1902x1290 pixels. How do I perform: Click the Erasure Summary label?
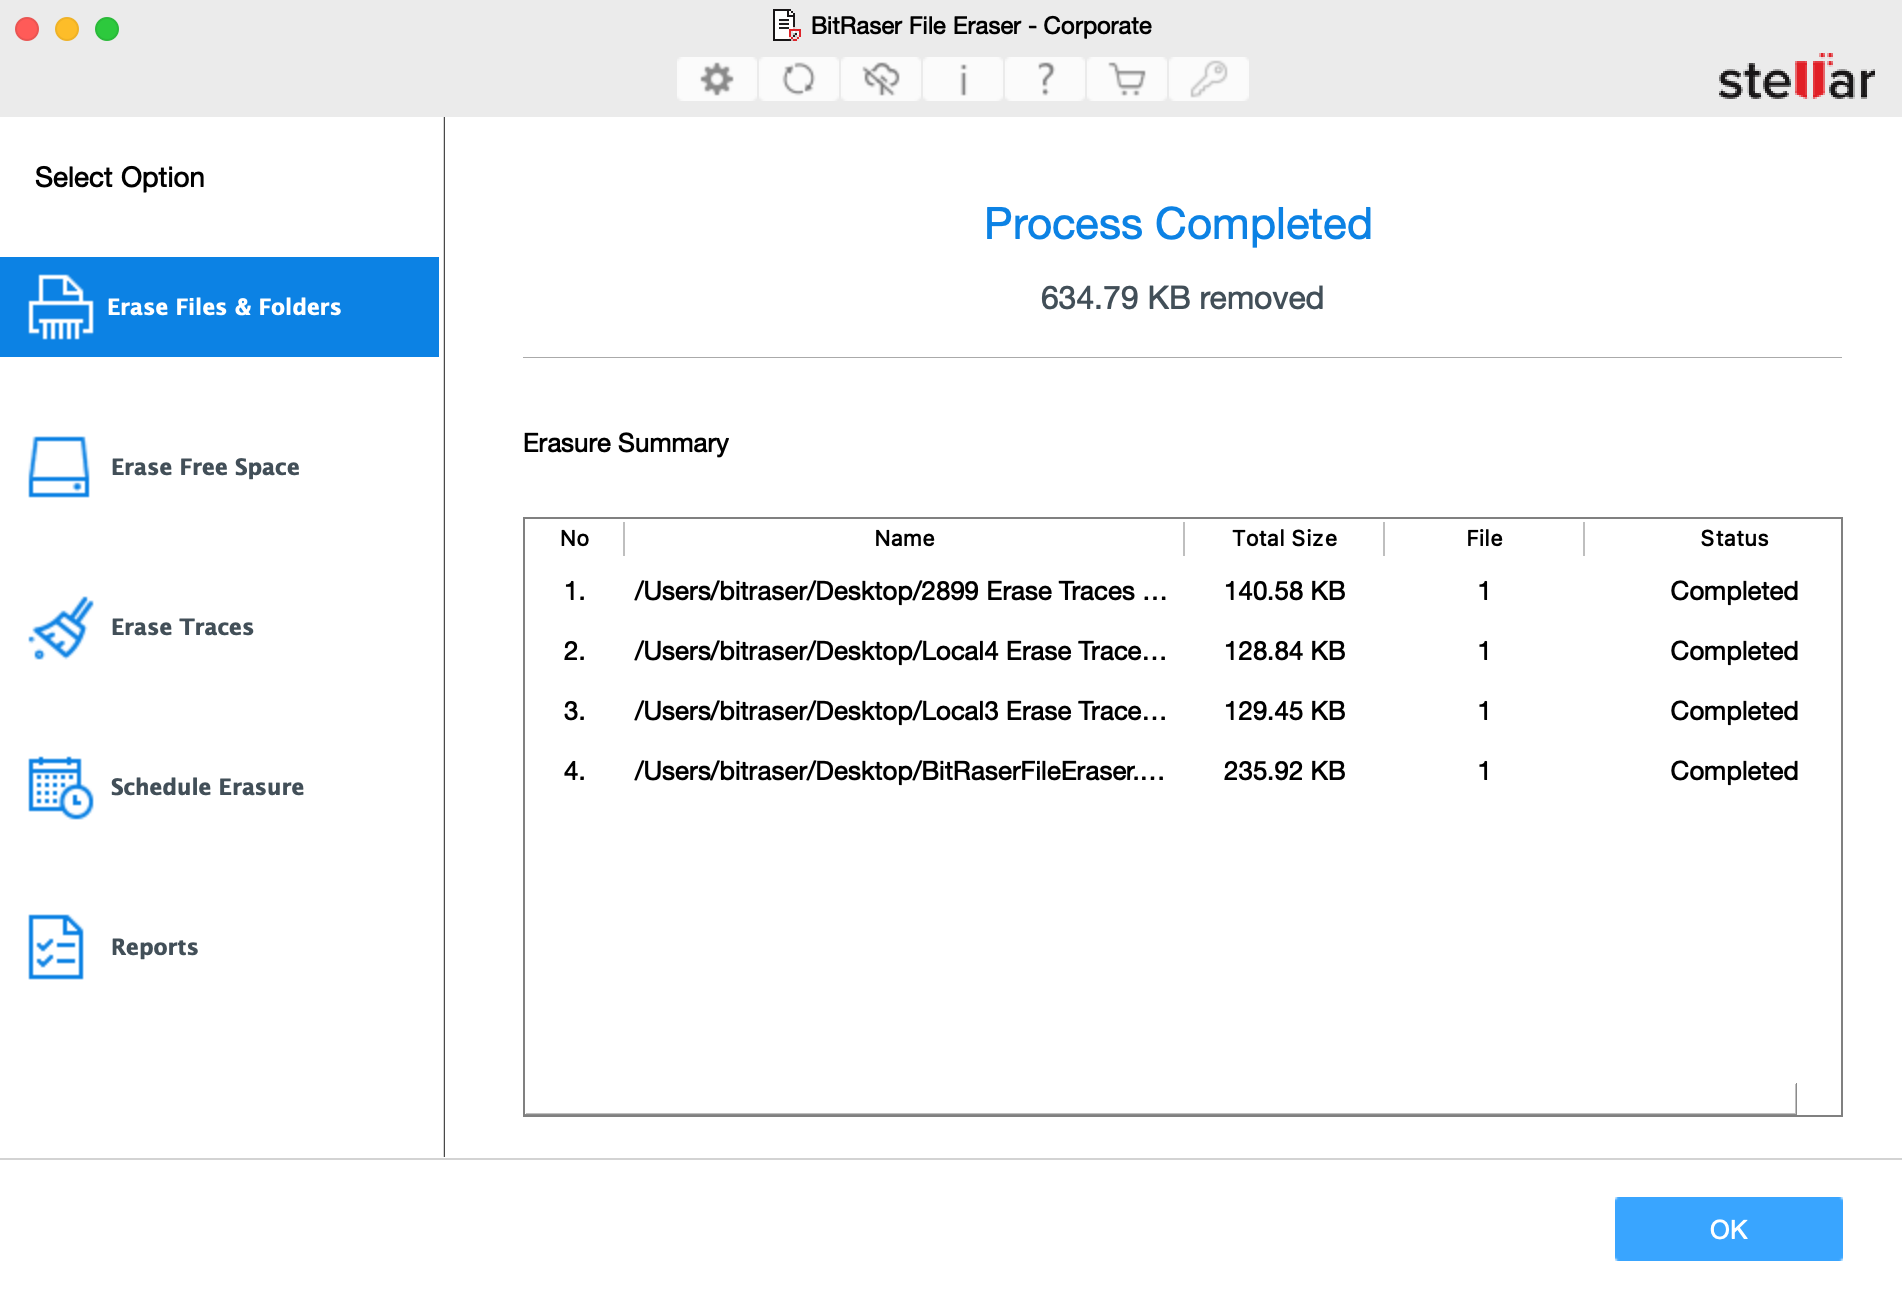626,443
